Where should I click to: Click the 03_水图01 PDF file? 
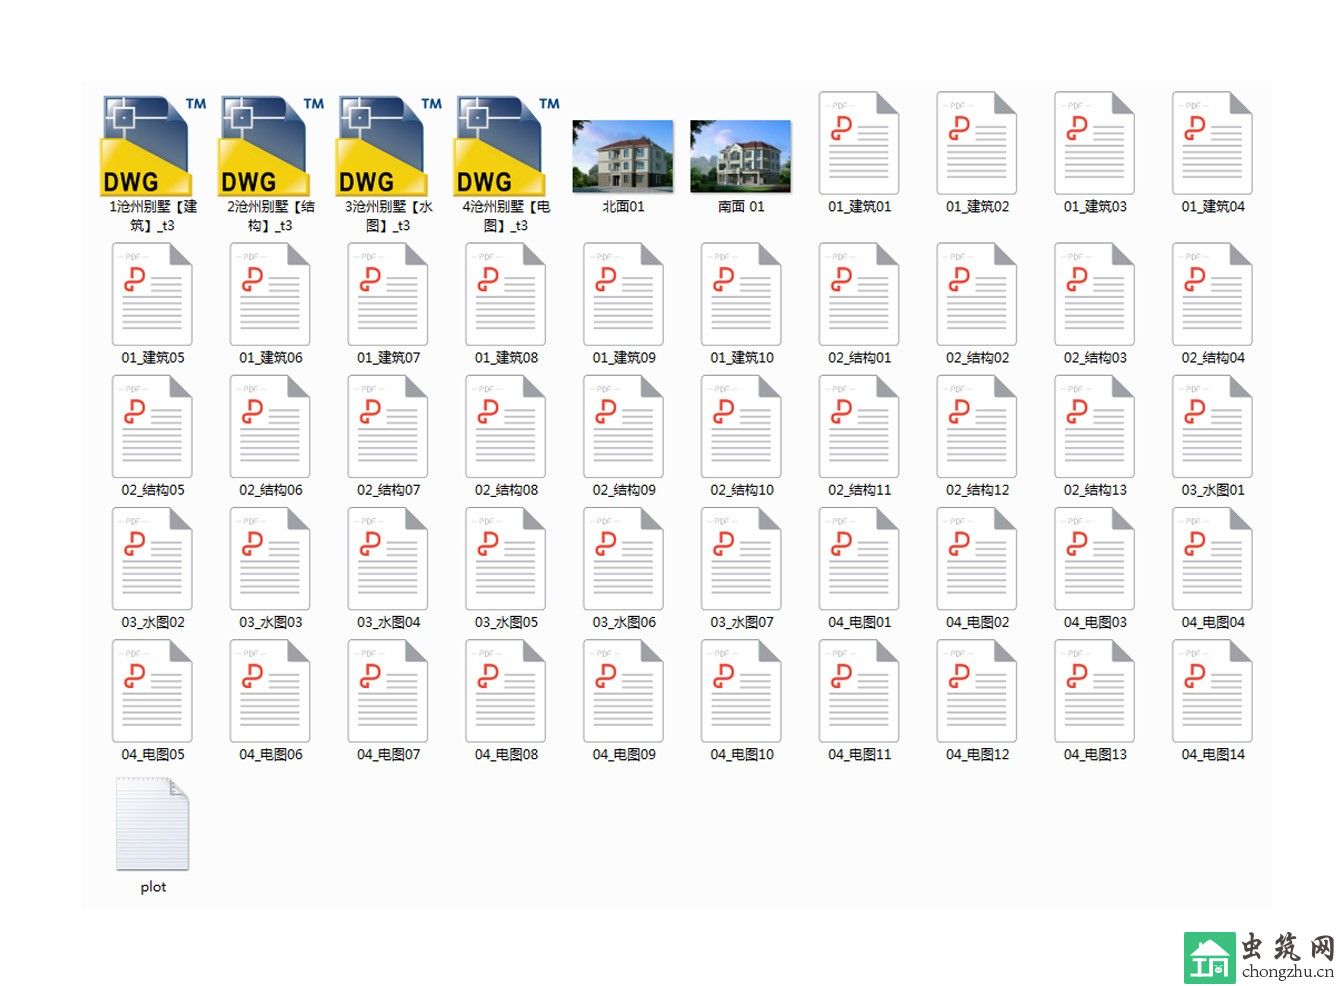point(1212,427)
